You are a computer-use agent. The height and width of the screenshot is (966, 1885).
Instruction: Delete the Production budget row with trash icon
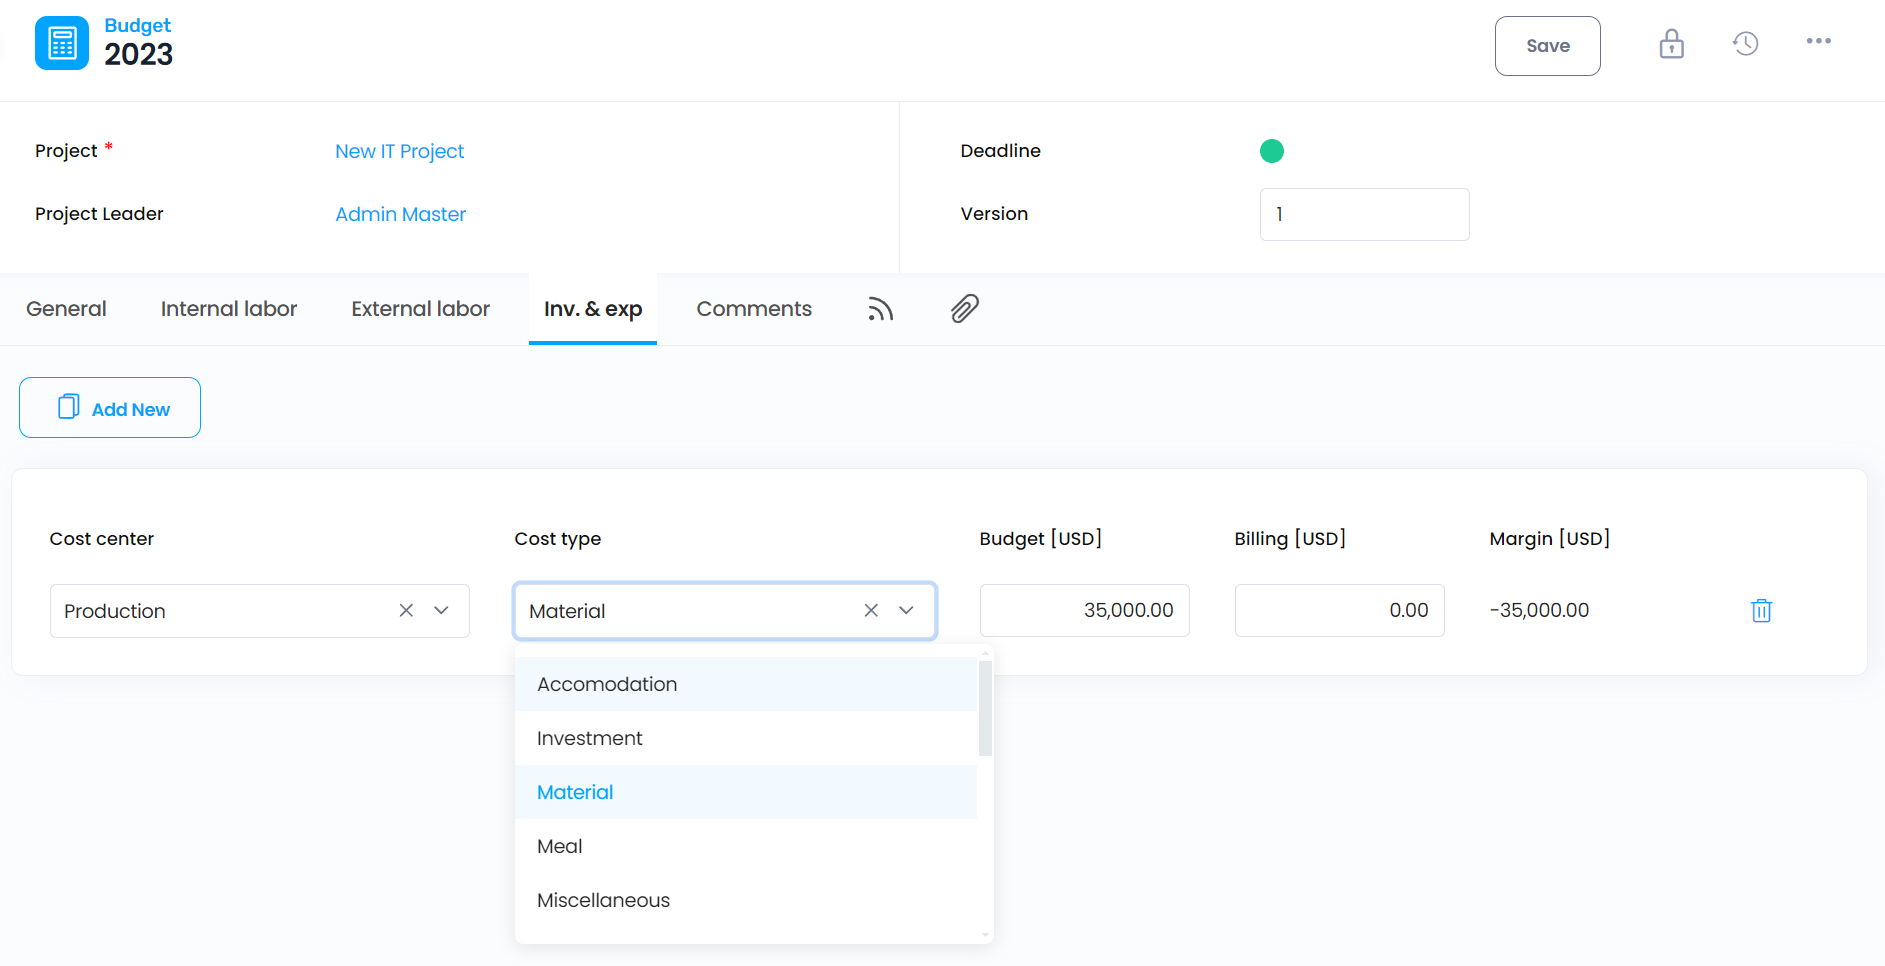tap(1762, 610)
